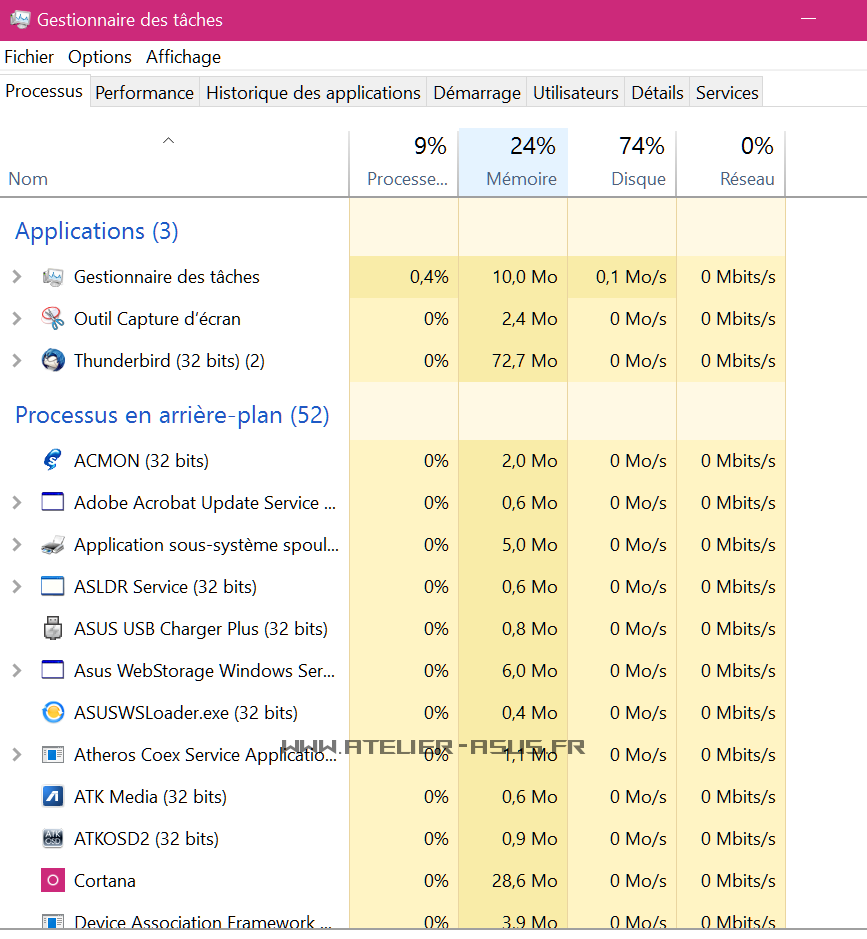Click the ATKOSD2 process icon

[53, 839]
